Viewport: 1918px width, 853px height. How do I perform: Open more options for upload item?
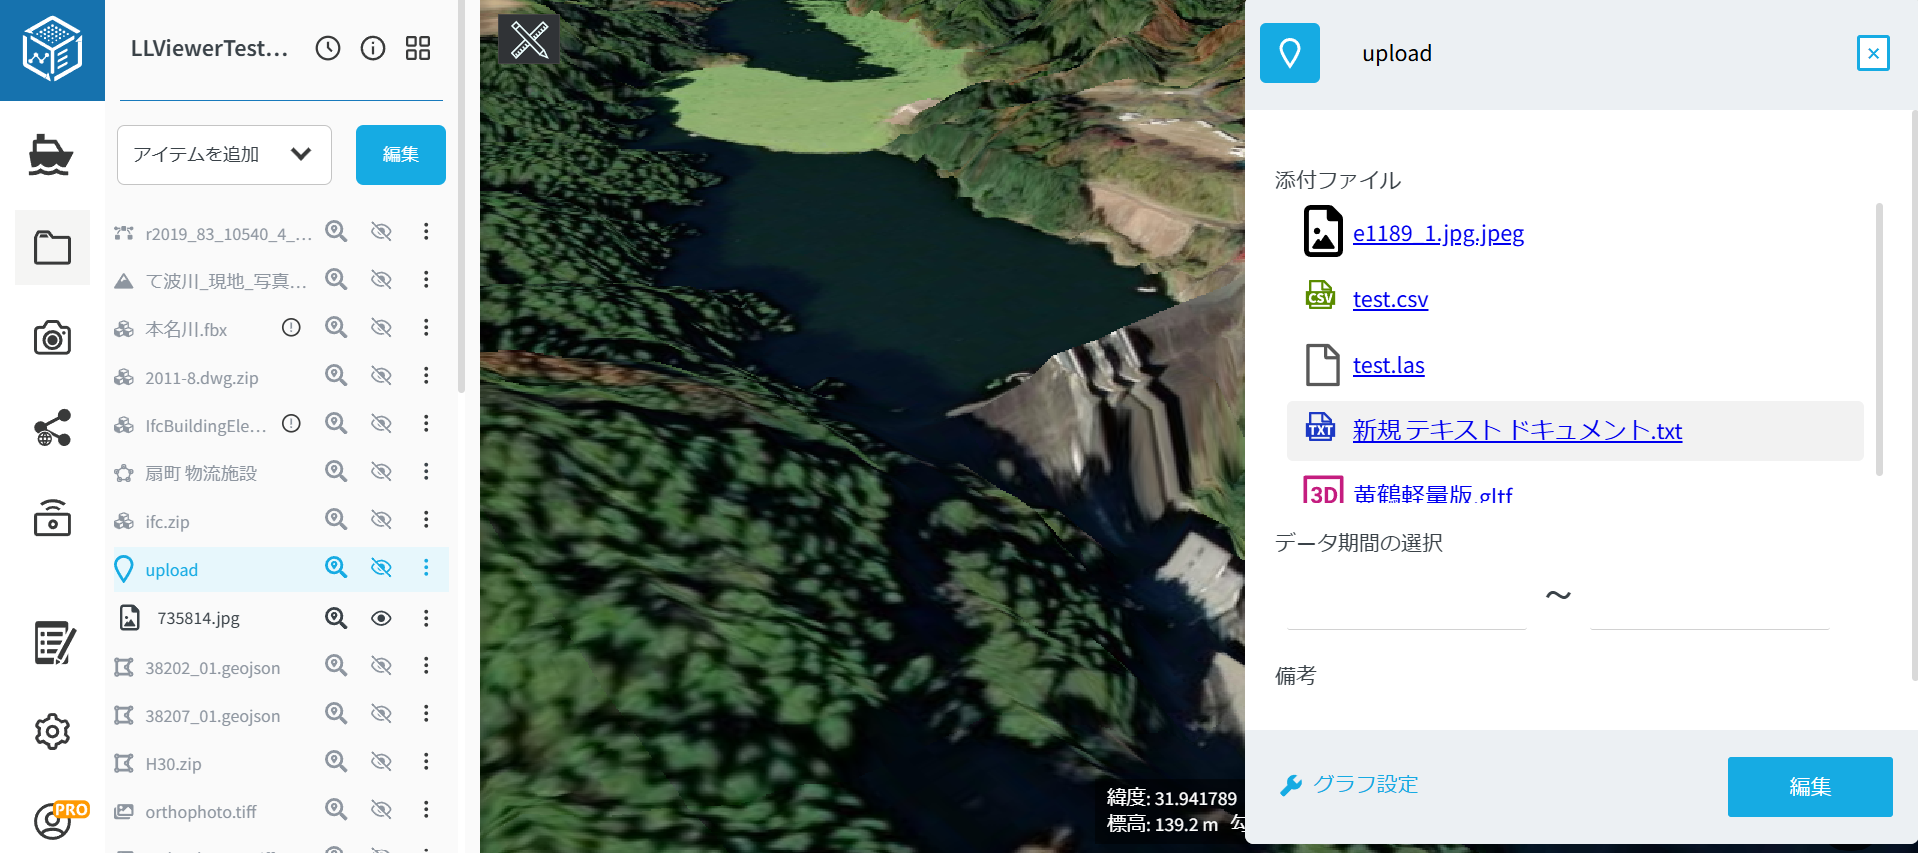[426, 568]
